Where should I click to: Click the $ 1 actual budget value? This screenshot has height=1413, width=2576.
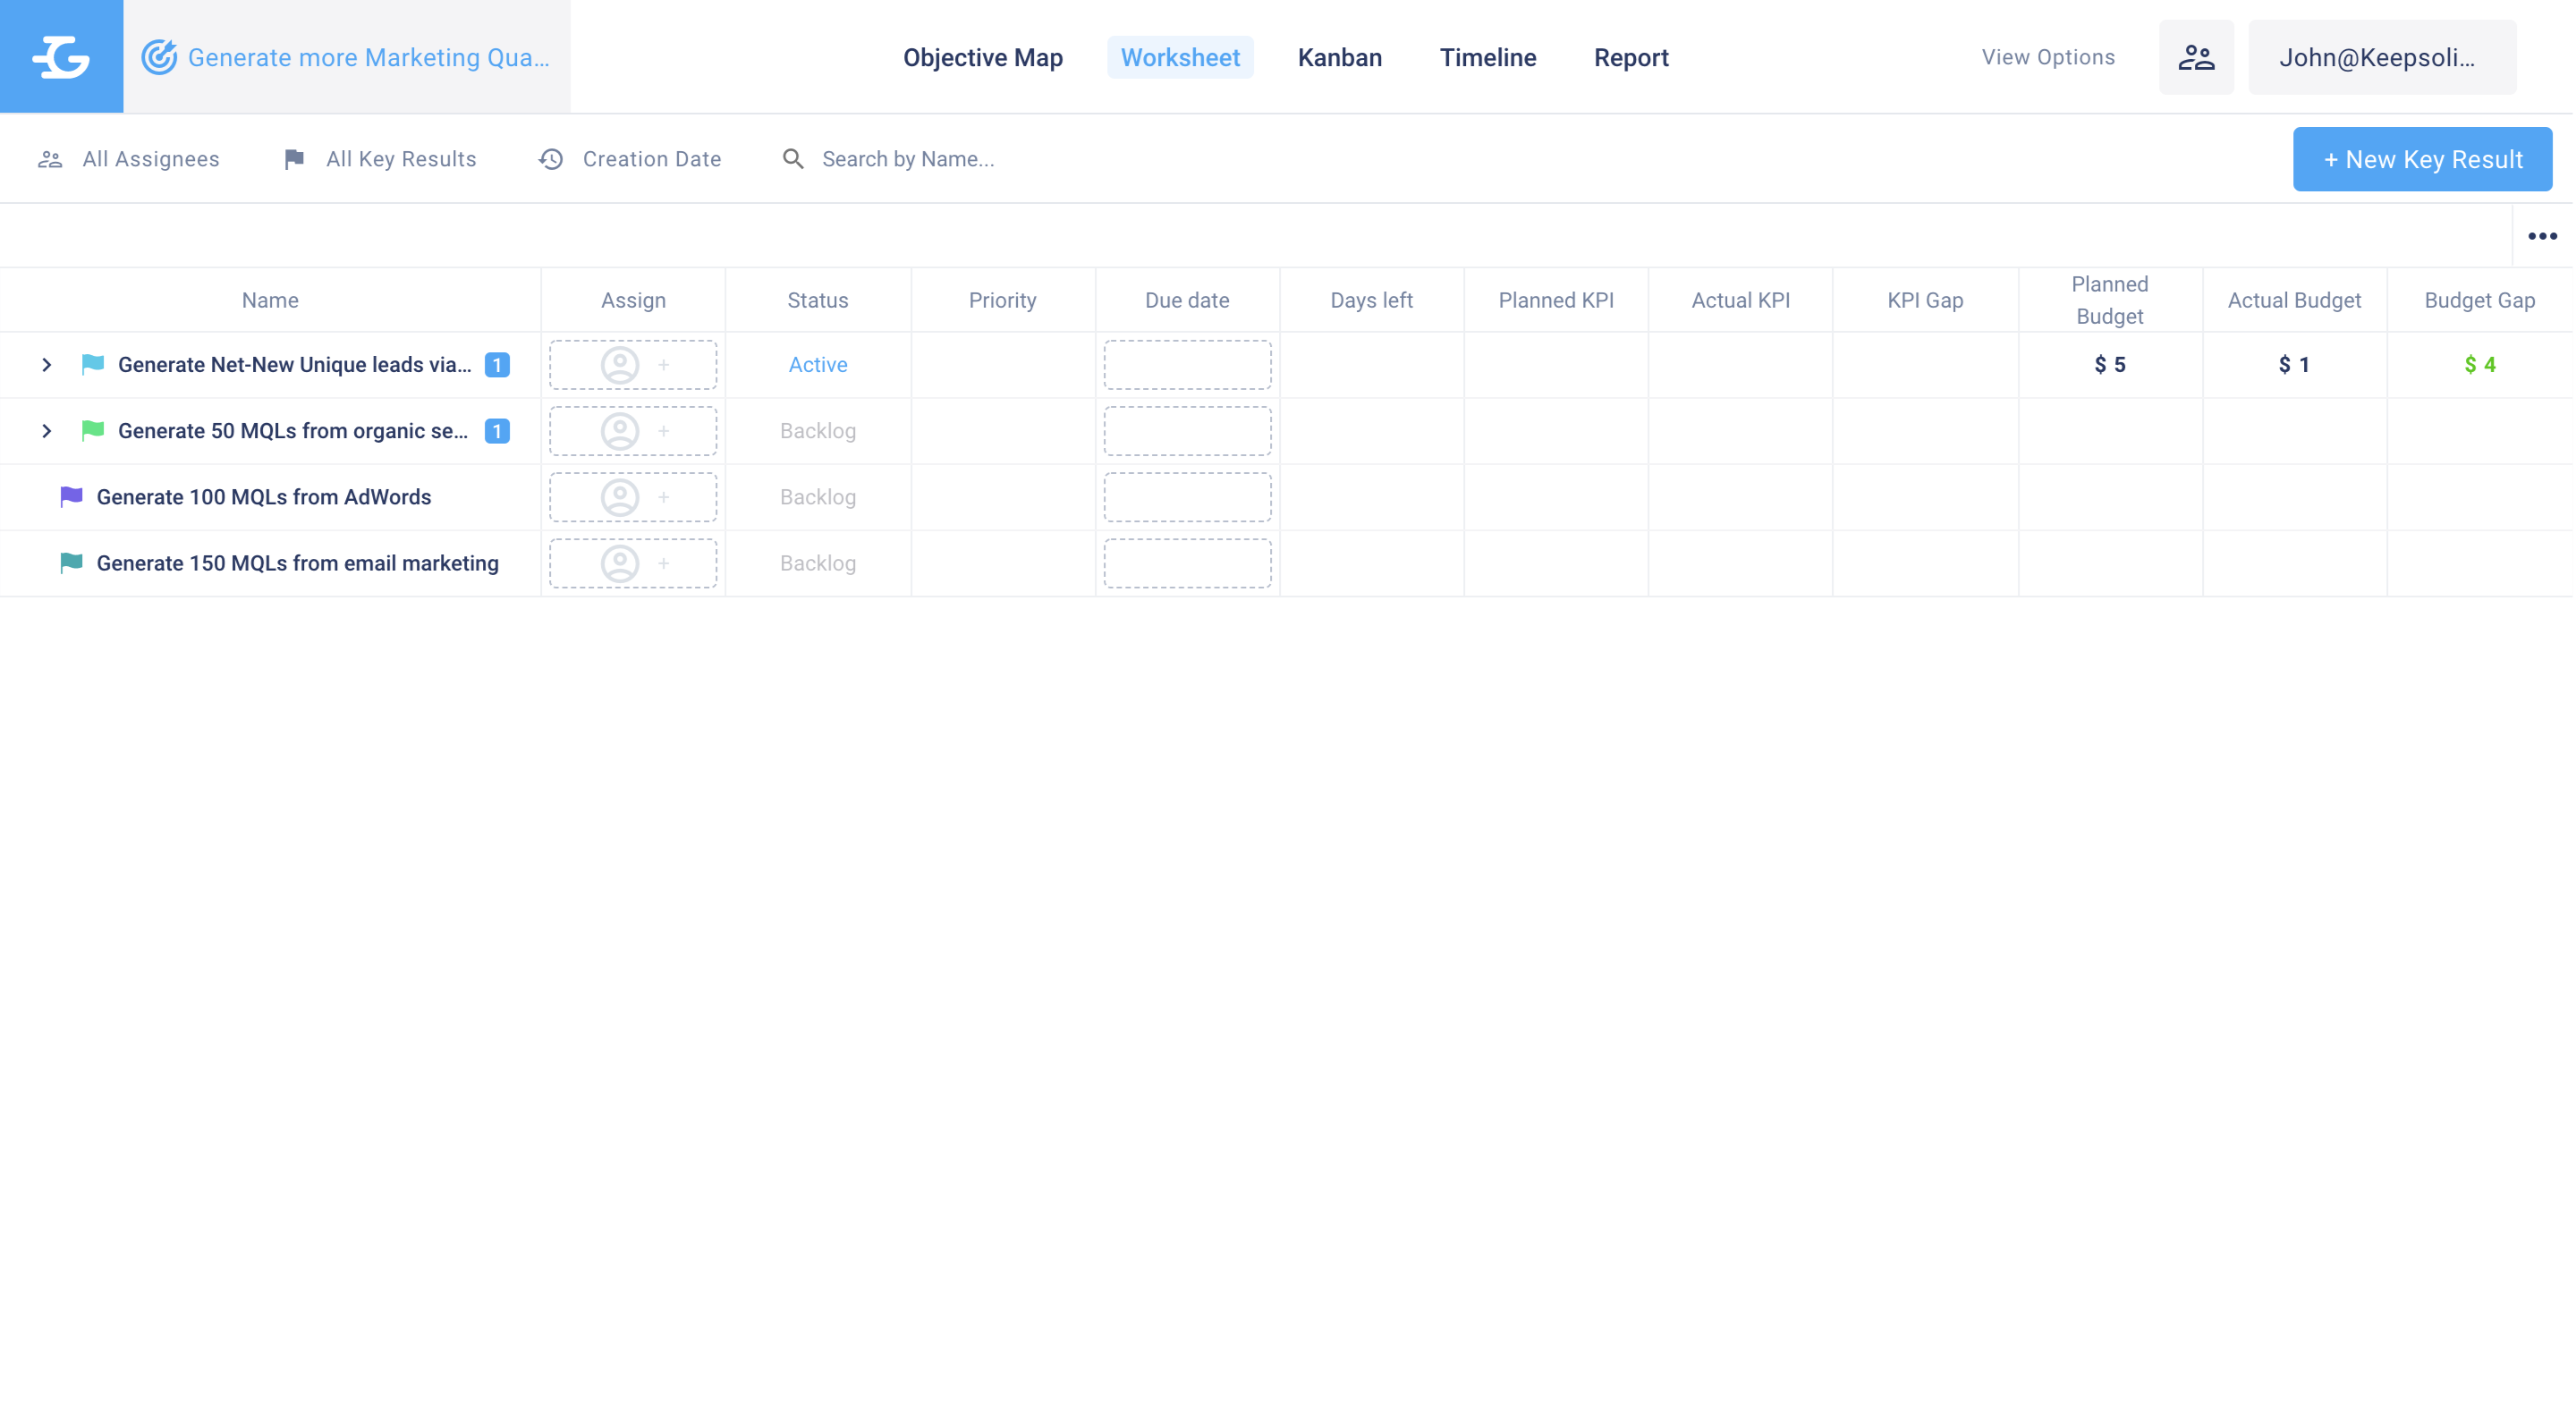(2294, 365)
